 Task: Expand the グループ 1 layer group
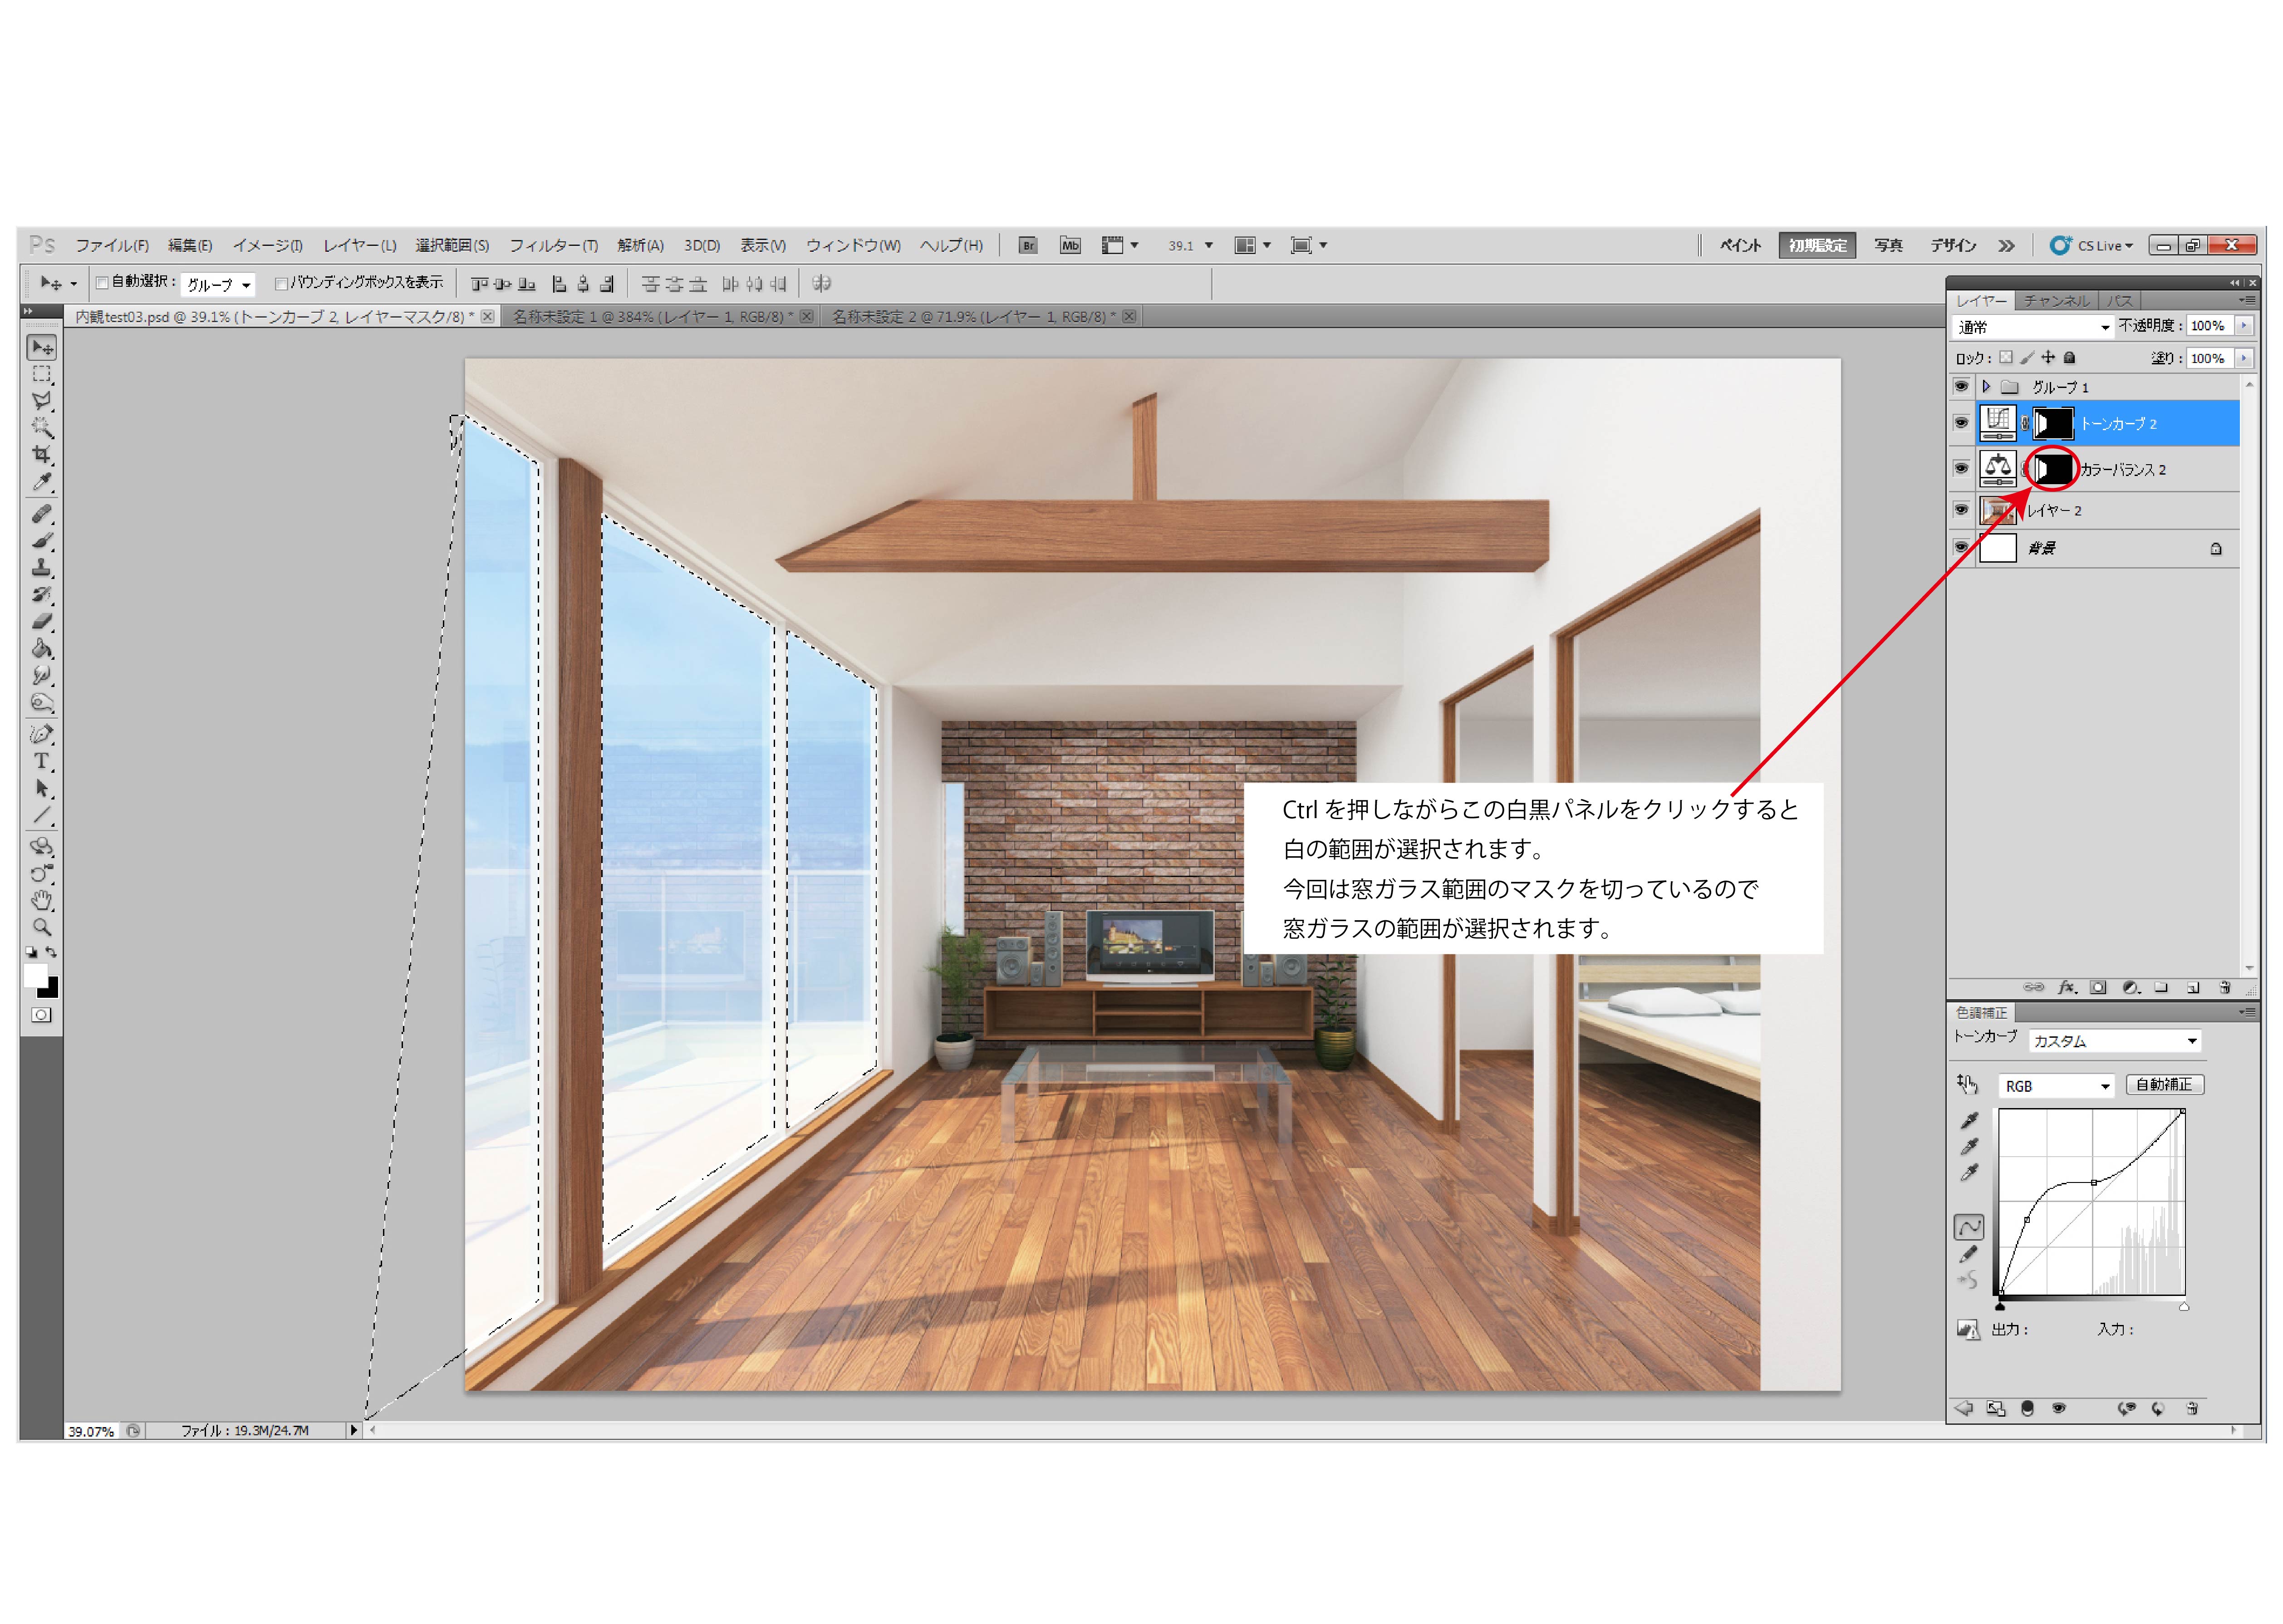[1986, 386]
